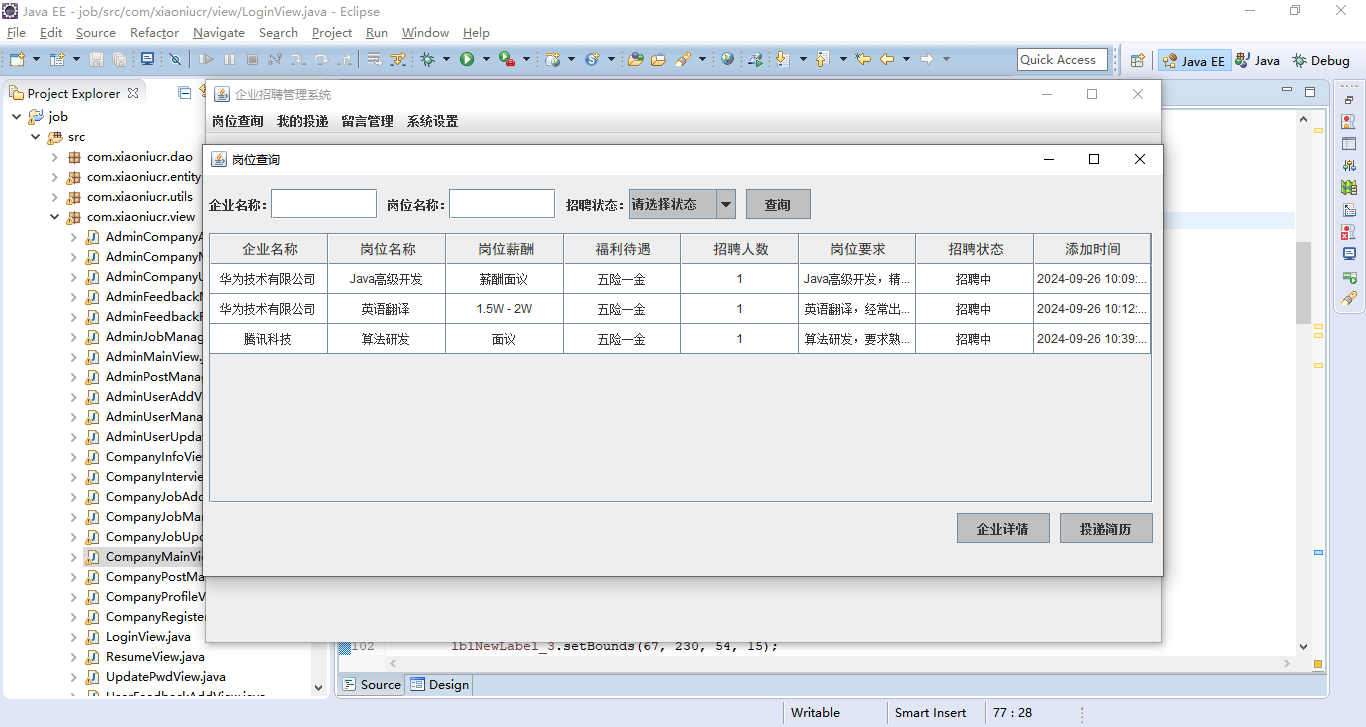Image resolution: width=1366 pixels, height=727 pixels.
Task: Click the sliders icon in right trim bar
Action: tap(1350, 165)
